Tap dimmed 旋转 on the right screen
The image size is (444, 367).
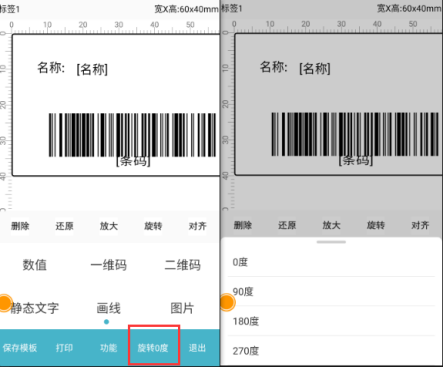pyautogui.click(x=376, y=225)
